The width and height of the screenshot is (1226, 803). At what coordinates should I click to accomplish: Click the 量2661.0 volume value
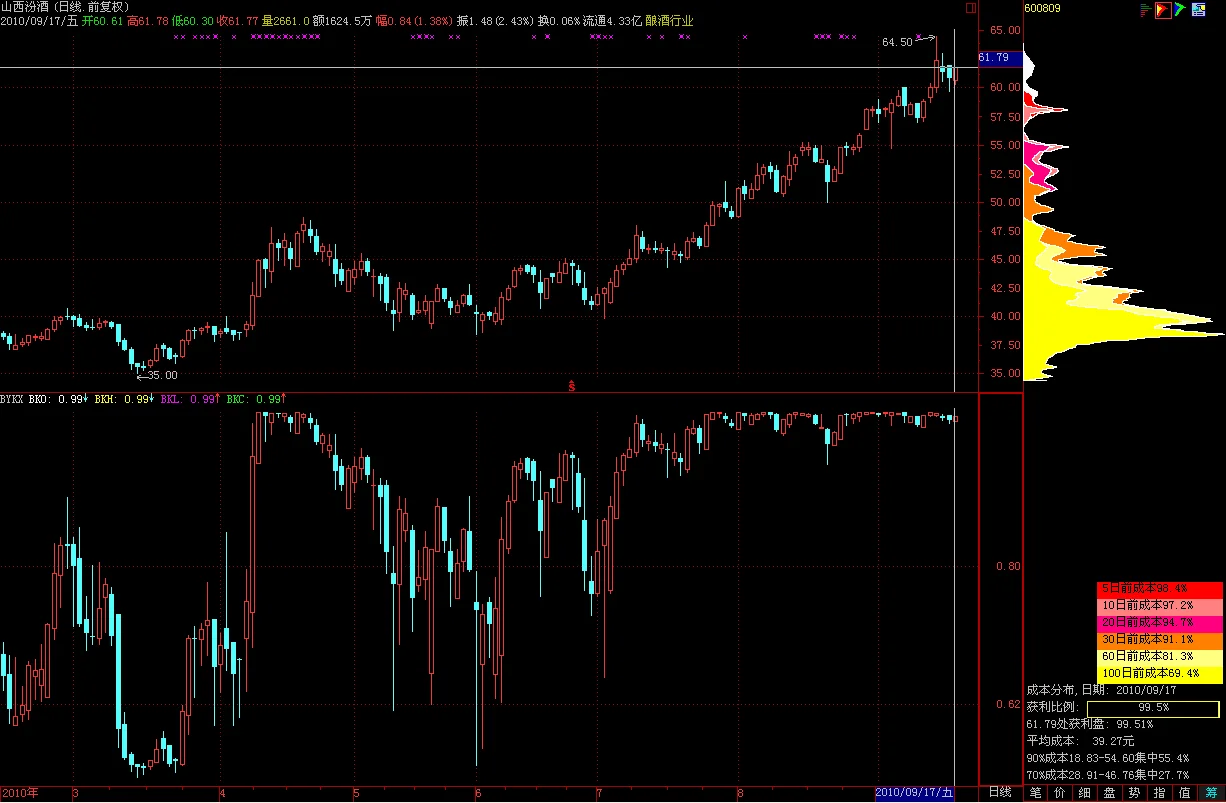(x=284, y=21)
